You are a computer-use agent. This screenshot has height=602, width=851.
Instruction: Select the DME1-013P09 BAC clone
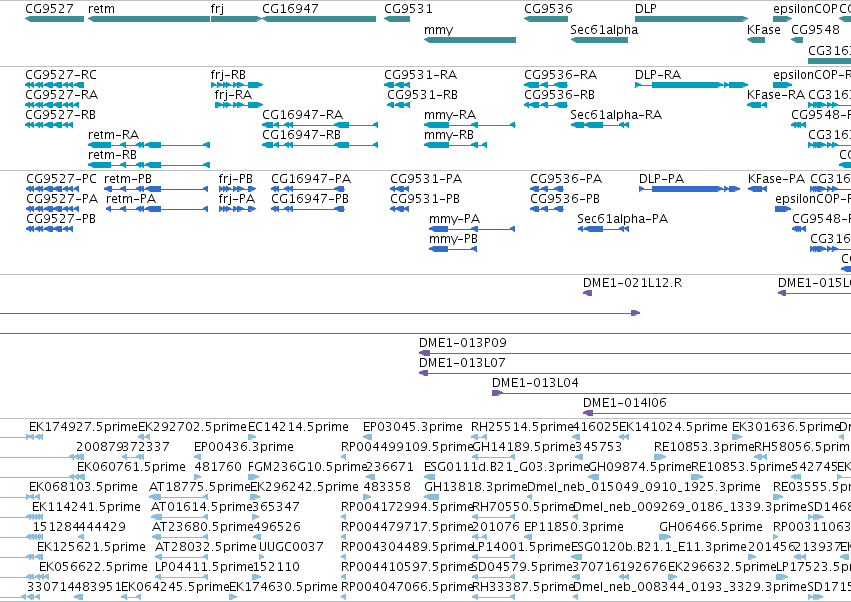[635, 353]
